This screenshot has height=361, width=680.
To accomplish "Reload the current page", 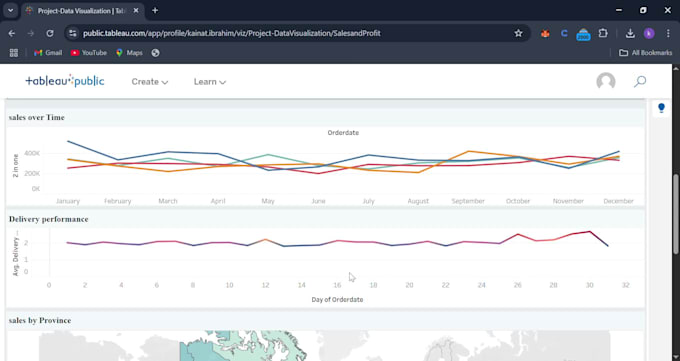I will pyautogui.click(x=50, y=33).
